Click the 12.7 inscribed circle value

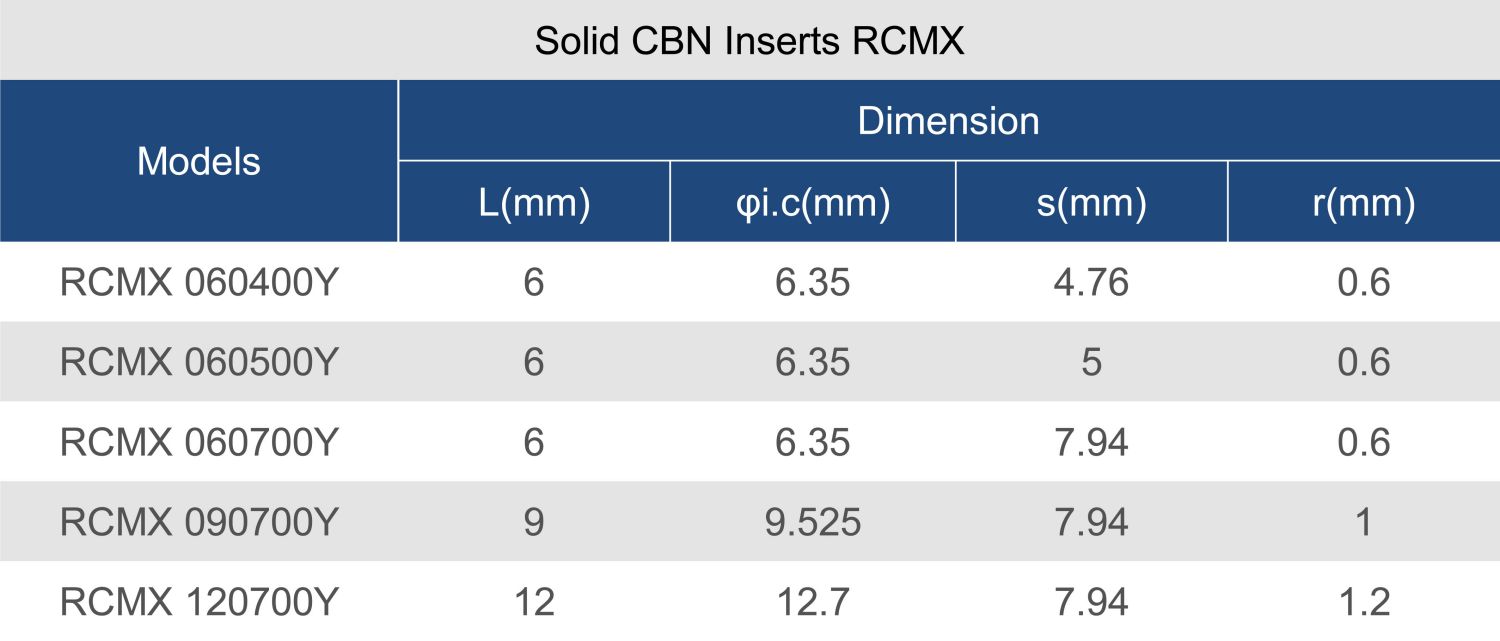[x=812, y=602]
